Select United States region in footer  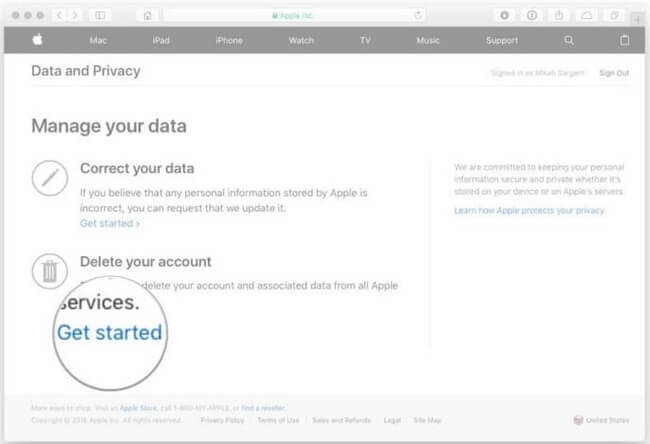coord(601,420)
